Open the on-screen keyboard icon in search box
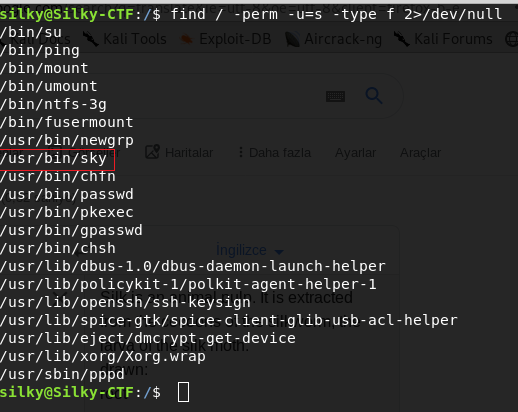Viewport: 518px width, 412px height. [335, 97]
